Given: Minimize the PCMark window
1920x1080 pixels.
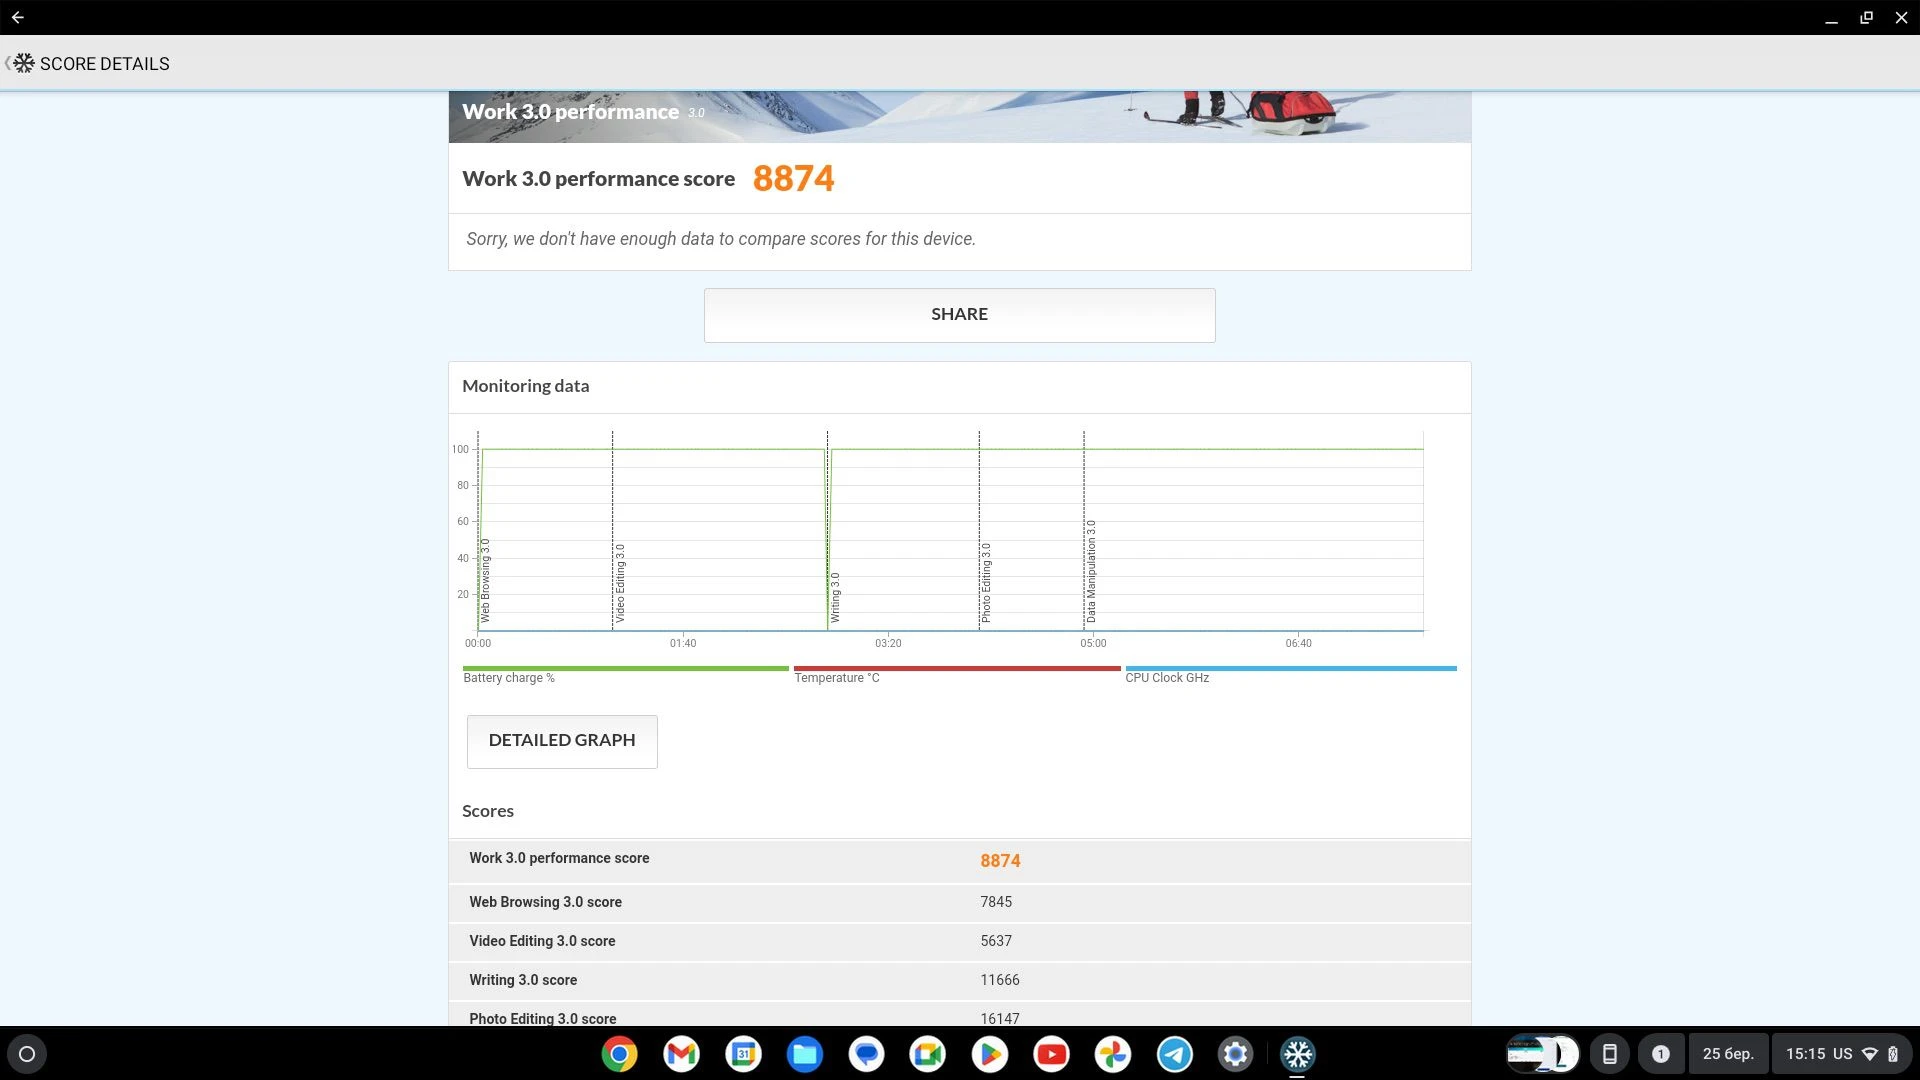Looking at the screenshot, I should pyautogui.click(x=1831, y=18).
